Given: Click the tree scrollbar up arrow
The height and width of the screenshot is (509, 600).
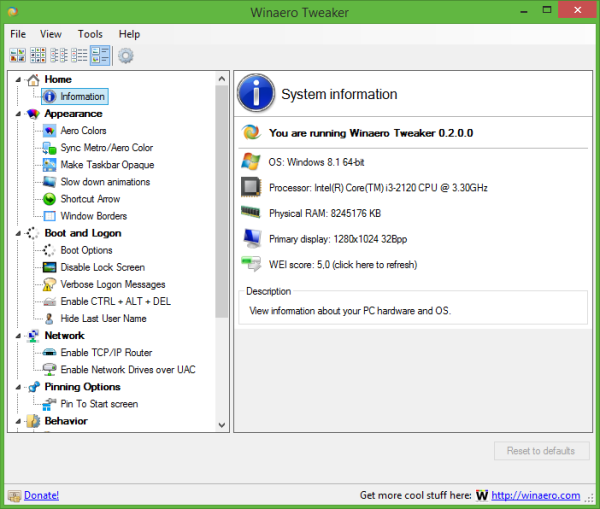Looking at the screenshot, I should pos(222,79).
